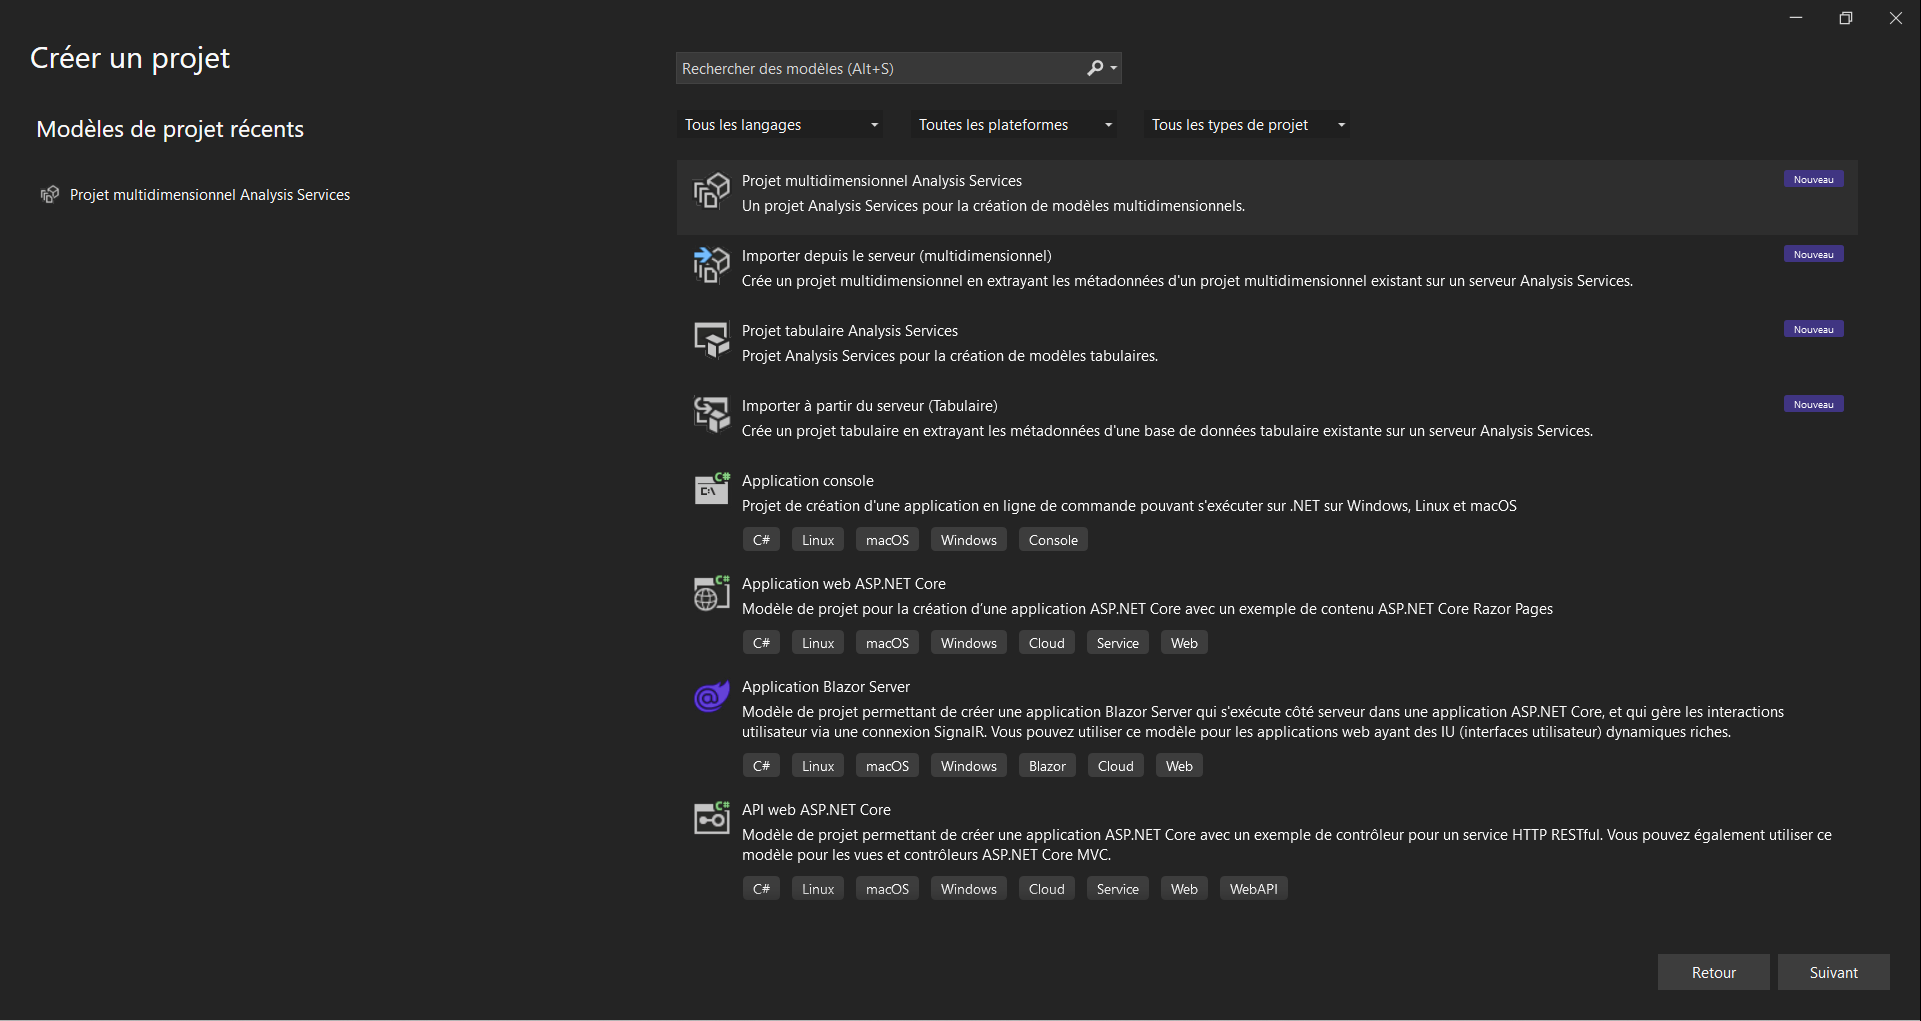This screenshot has width=1921, height=1021.
Task: Click the Nouveau badge on Importer depuis le serveur row
Action: click(x=1813, y=254)
